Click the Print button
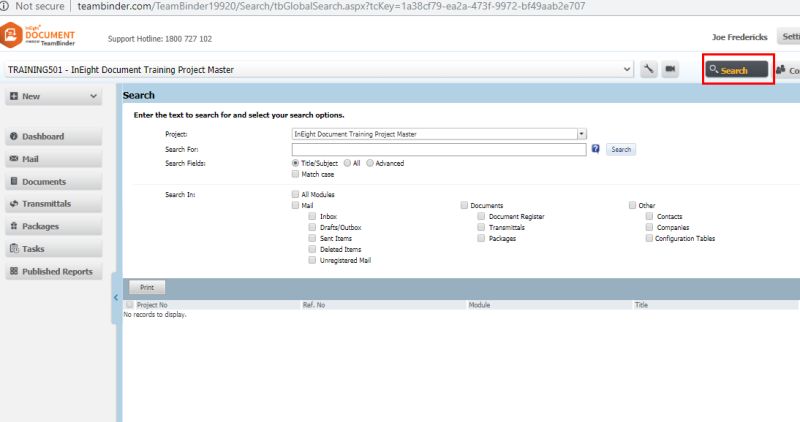The image size is (800, 422). pyautogui.click(x=147, y=288)
